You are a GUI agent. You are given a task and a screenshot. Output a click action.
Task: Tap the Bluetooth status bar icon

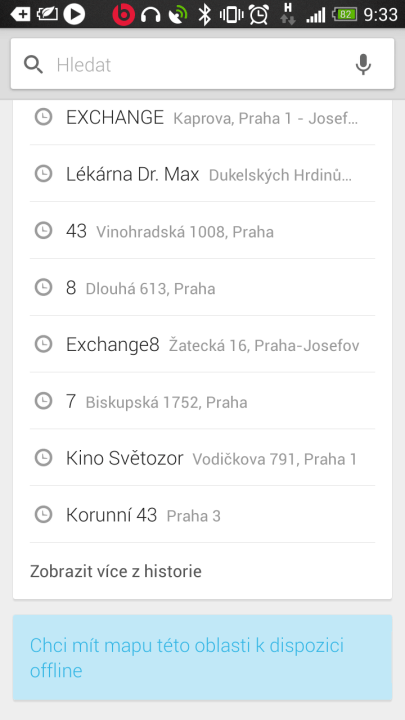point(204,14)
